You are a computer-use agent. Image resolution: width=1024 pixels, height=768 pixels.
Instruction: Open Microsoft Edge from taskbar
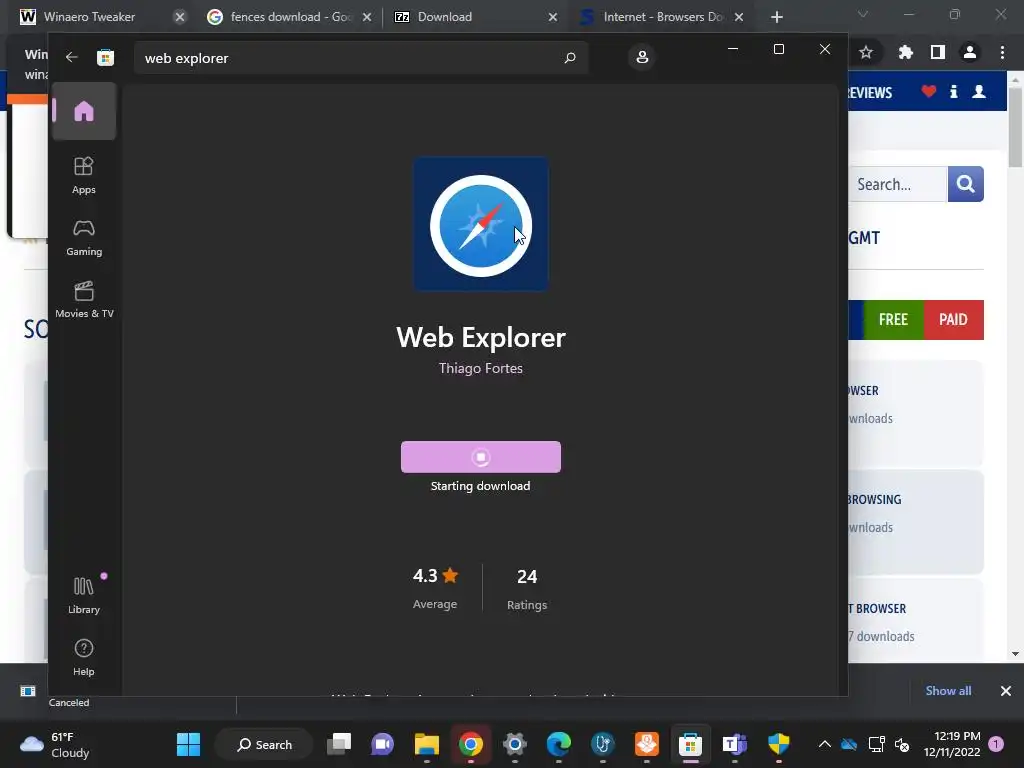(x=558, y=744)
